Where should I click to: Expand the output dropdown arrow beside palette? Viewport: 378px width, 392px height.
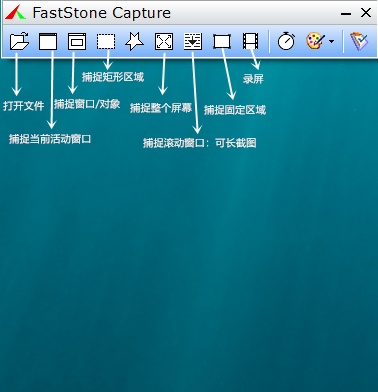pyautogui.click(x=331, y=42)
